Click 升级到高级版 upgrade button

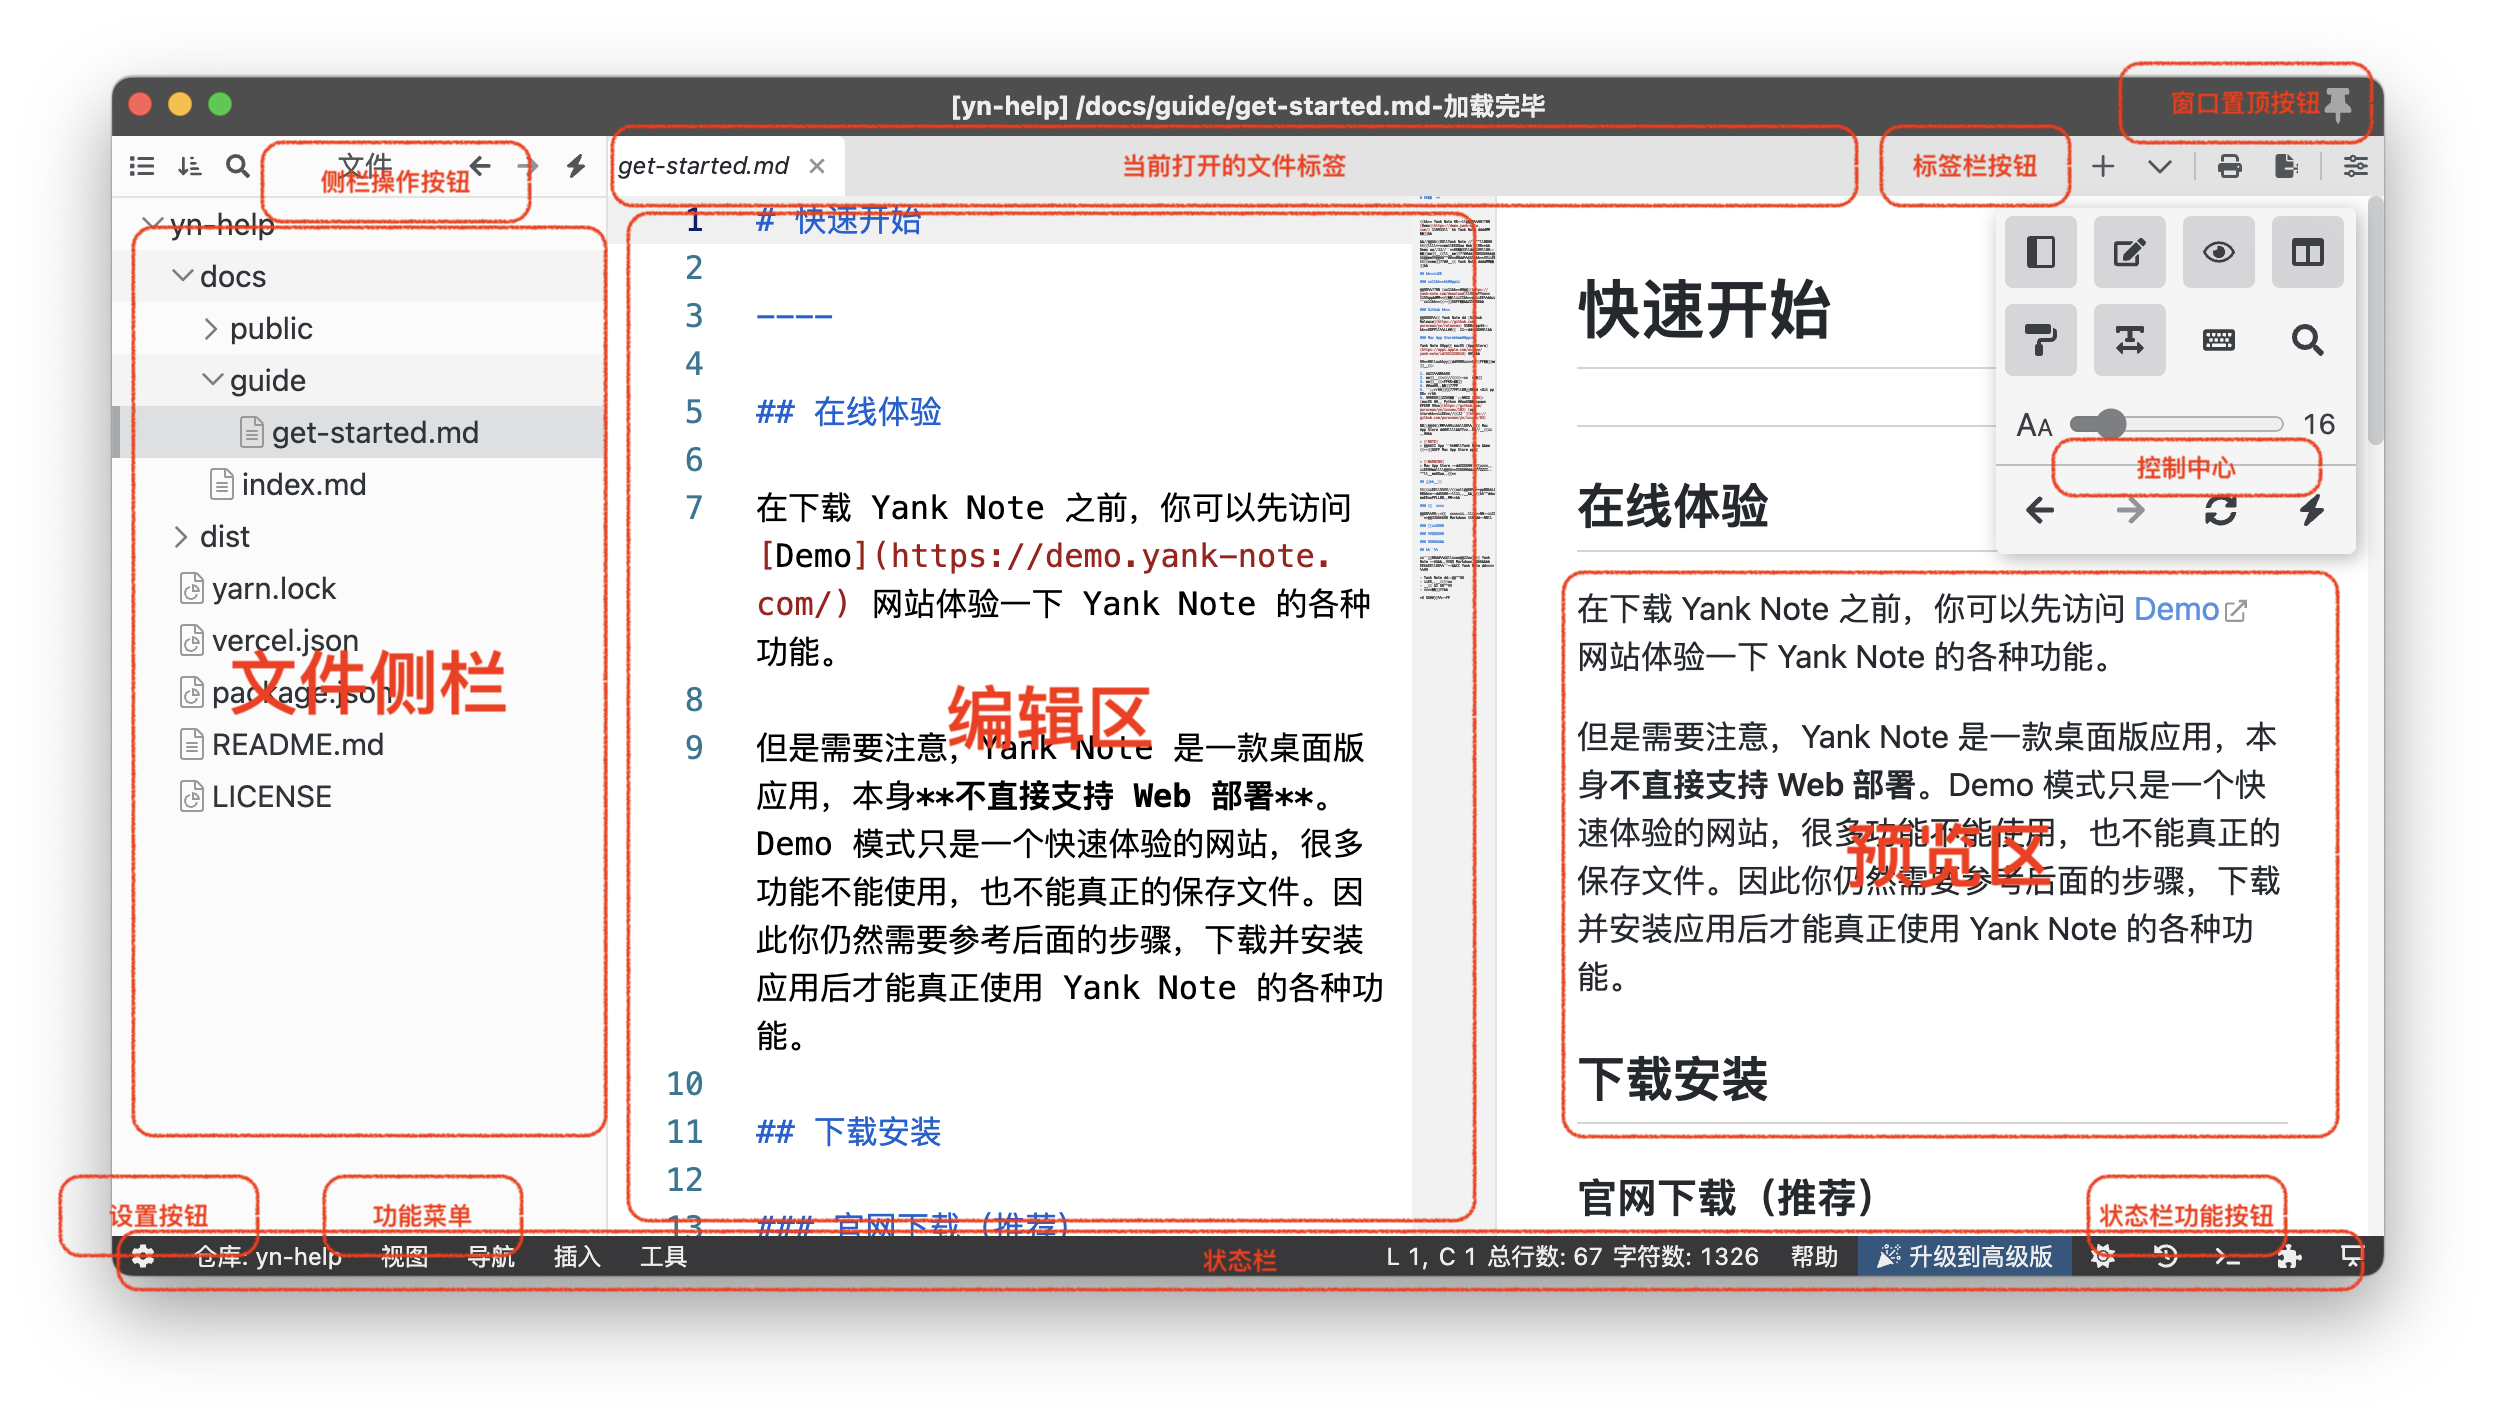pyautogui.click(x=1964, y=1256)
